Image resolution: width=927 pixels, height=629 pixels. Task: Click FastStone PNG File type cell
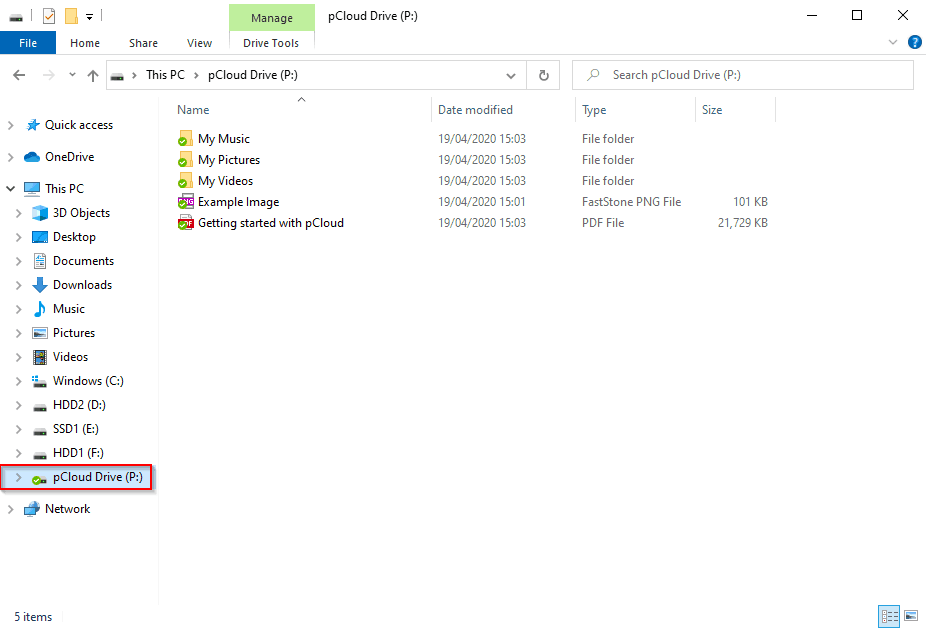pos(631,202)
